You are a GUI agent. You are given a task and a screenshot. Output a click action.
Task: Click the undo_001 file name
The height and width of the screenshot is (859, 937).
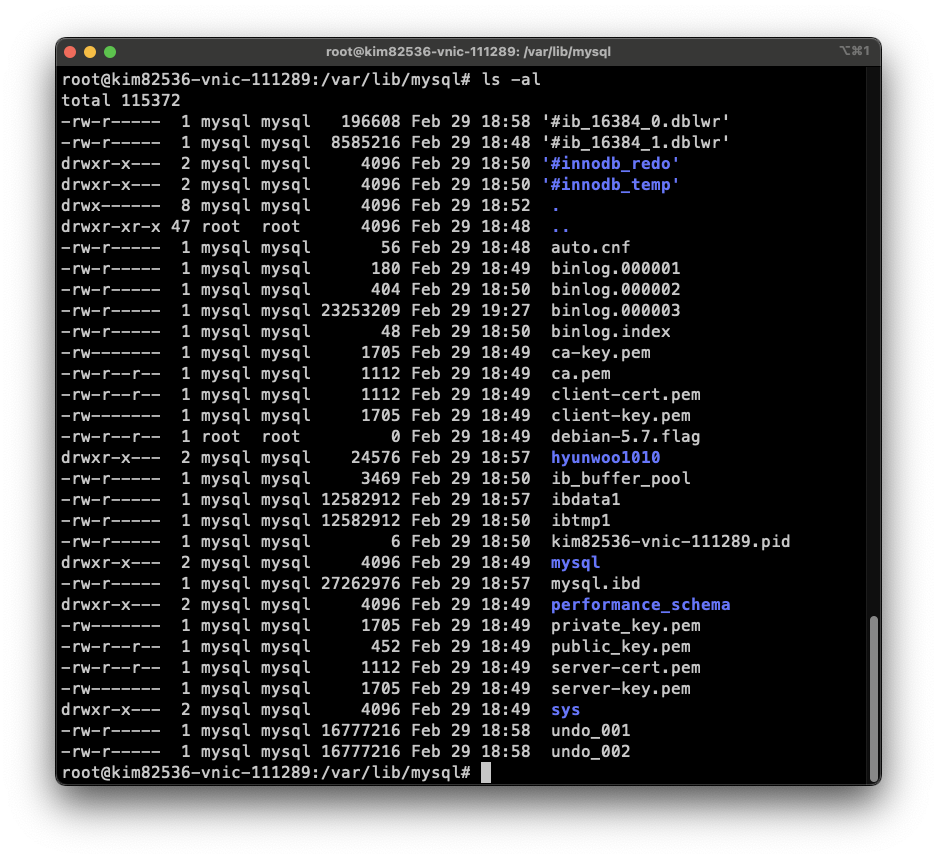(x=590, y=730)
